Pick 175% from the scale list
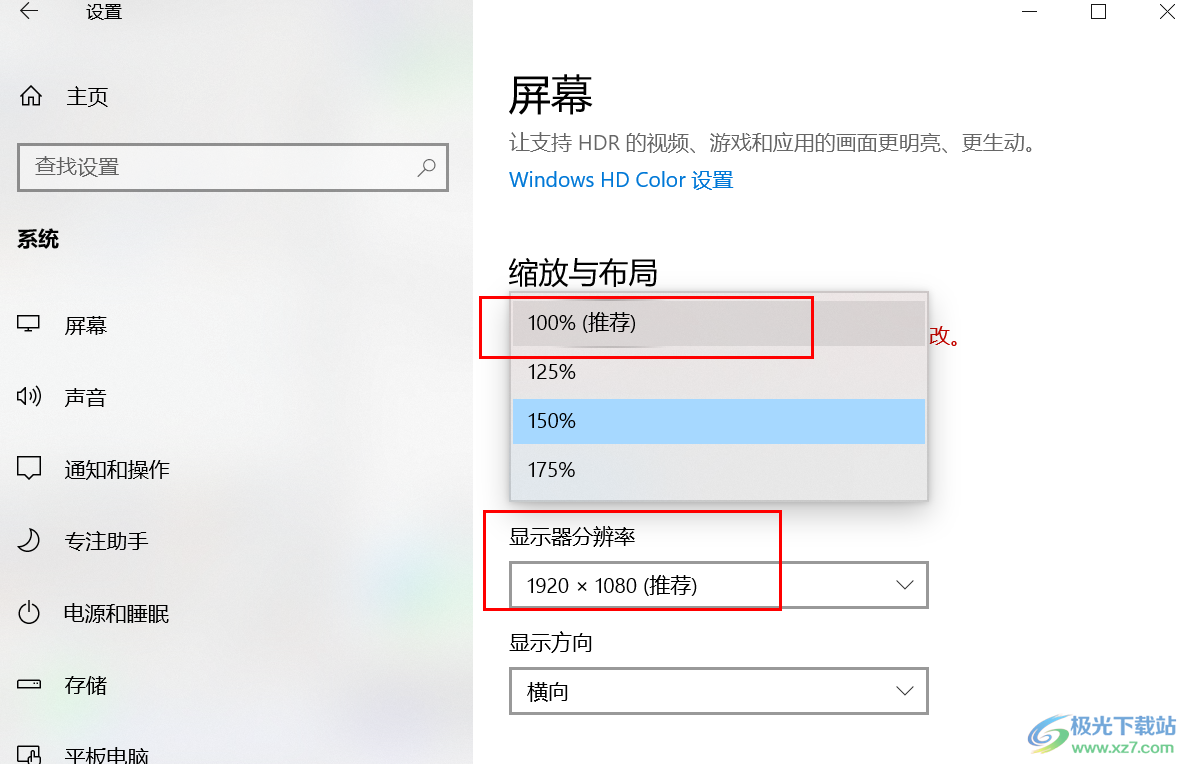This screenshot has width=1187, height=764. click(x=552, y=469)
